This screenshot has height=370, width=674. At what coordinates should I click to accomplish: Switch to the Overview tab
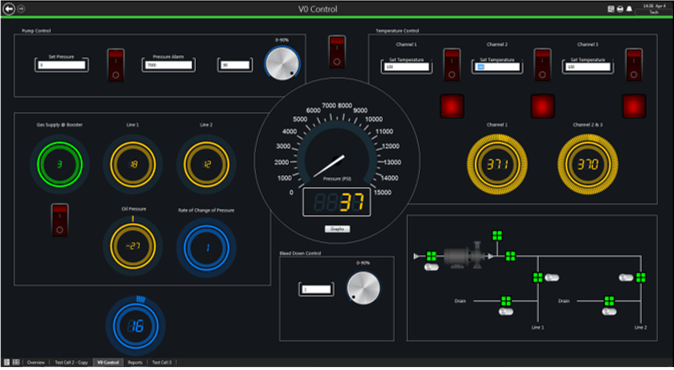click(x=36, y=362)
